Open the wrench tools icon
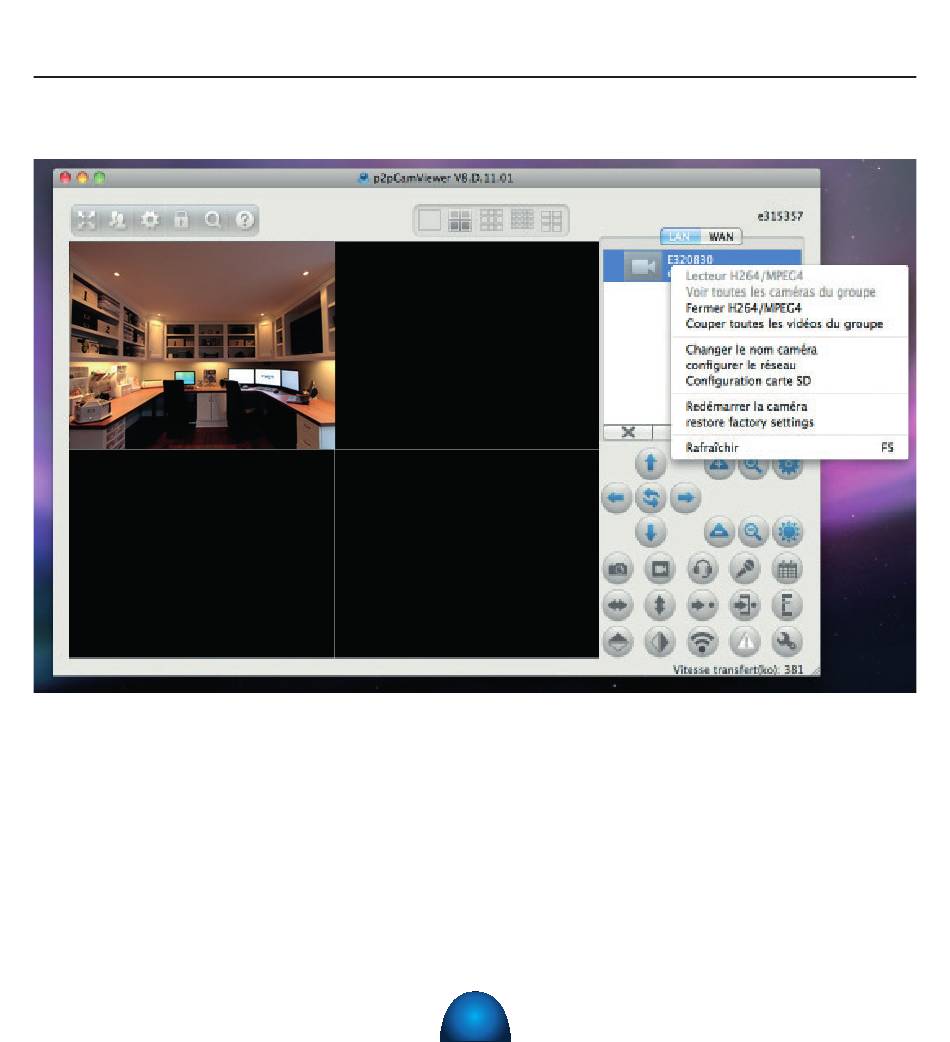This screenshot has width=950, height=1042. coord(787,642)
